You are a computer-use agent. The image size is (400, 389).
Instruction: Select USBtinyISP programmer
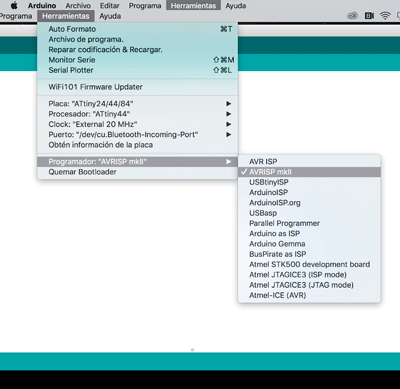pos(309,182)
